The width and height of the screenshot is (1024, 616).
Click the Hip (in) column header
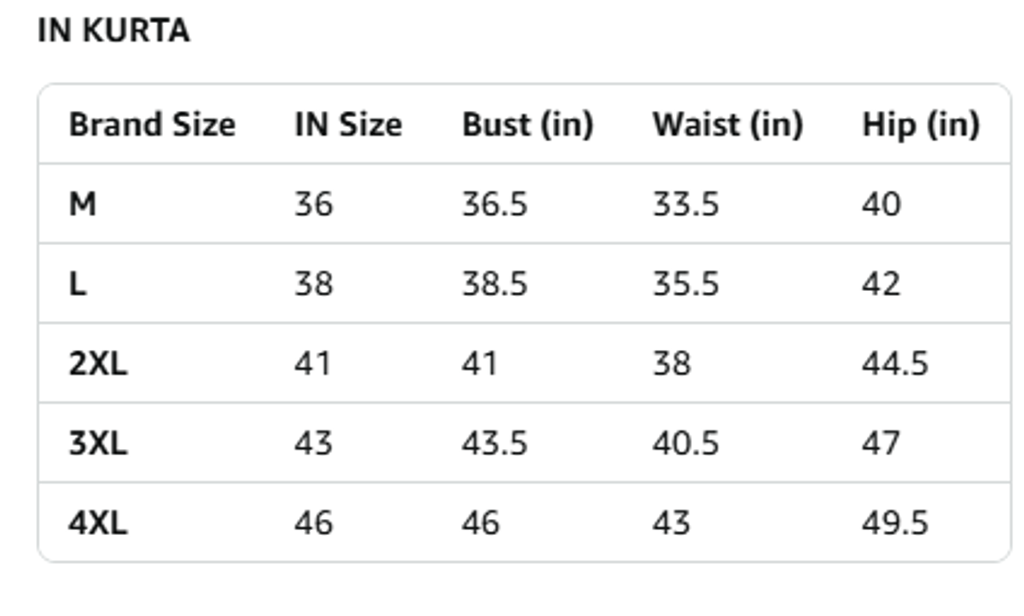(x=921, y=124)
